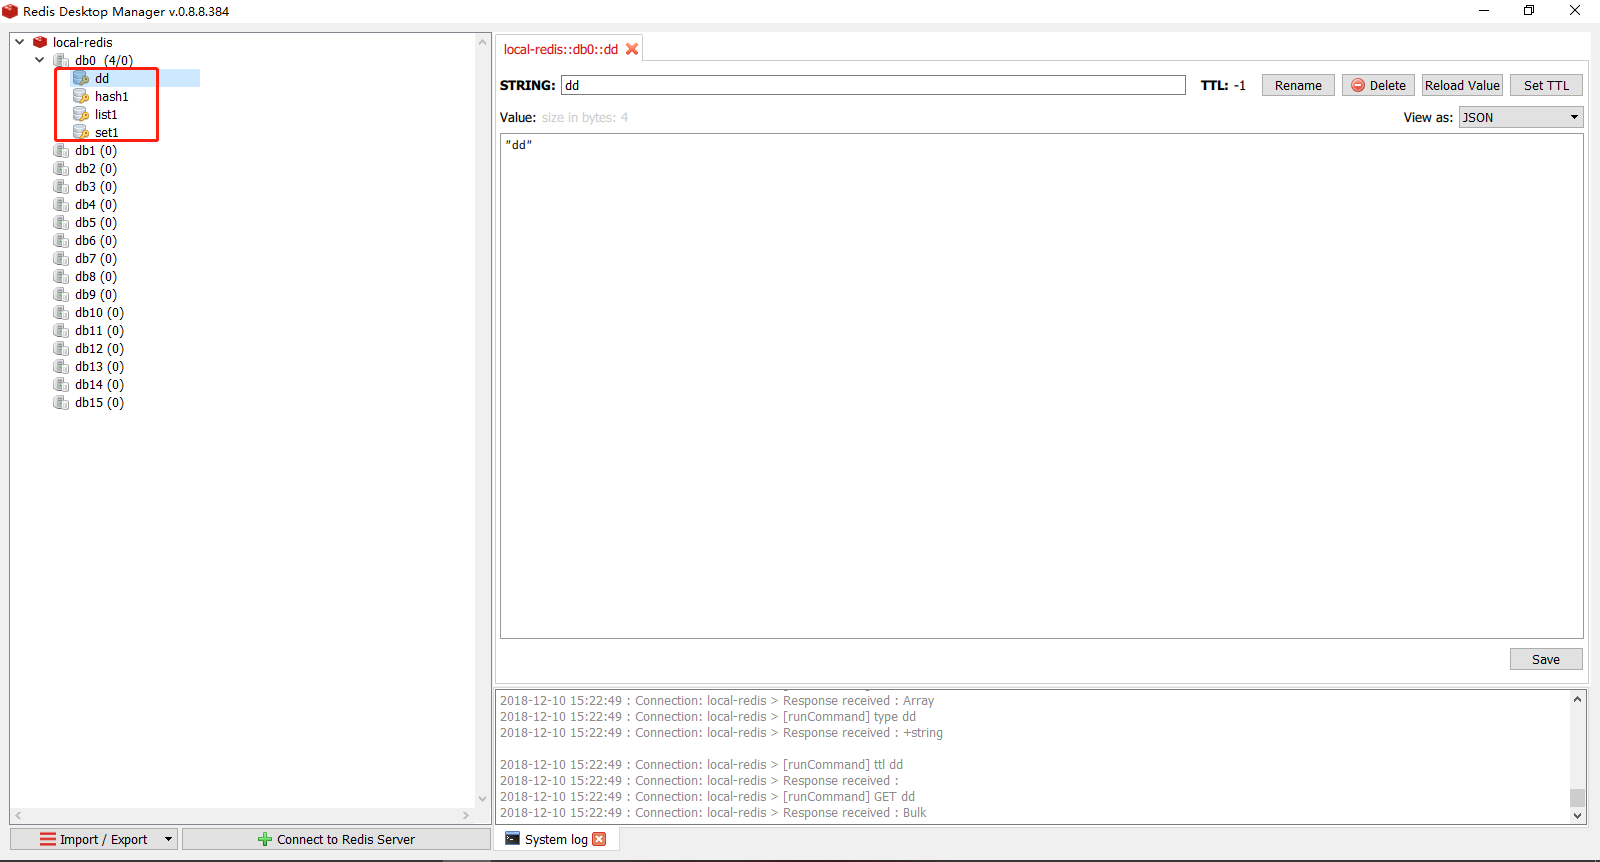Click the Set TTL button

pos(1546,85)
